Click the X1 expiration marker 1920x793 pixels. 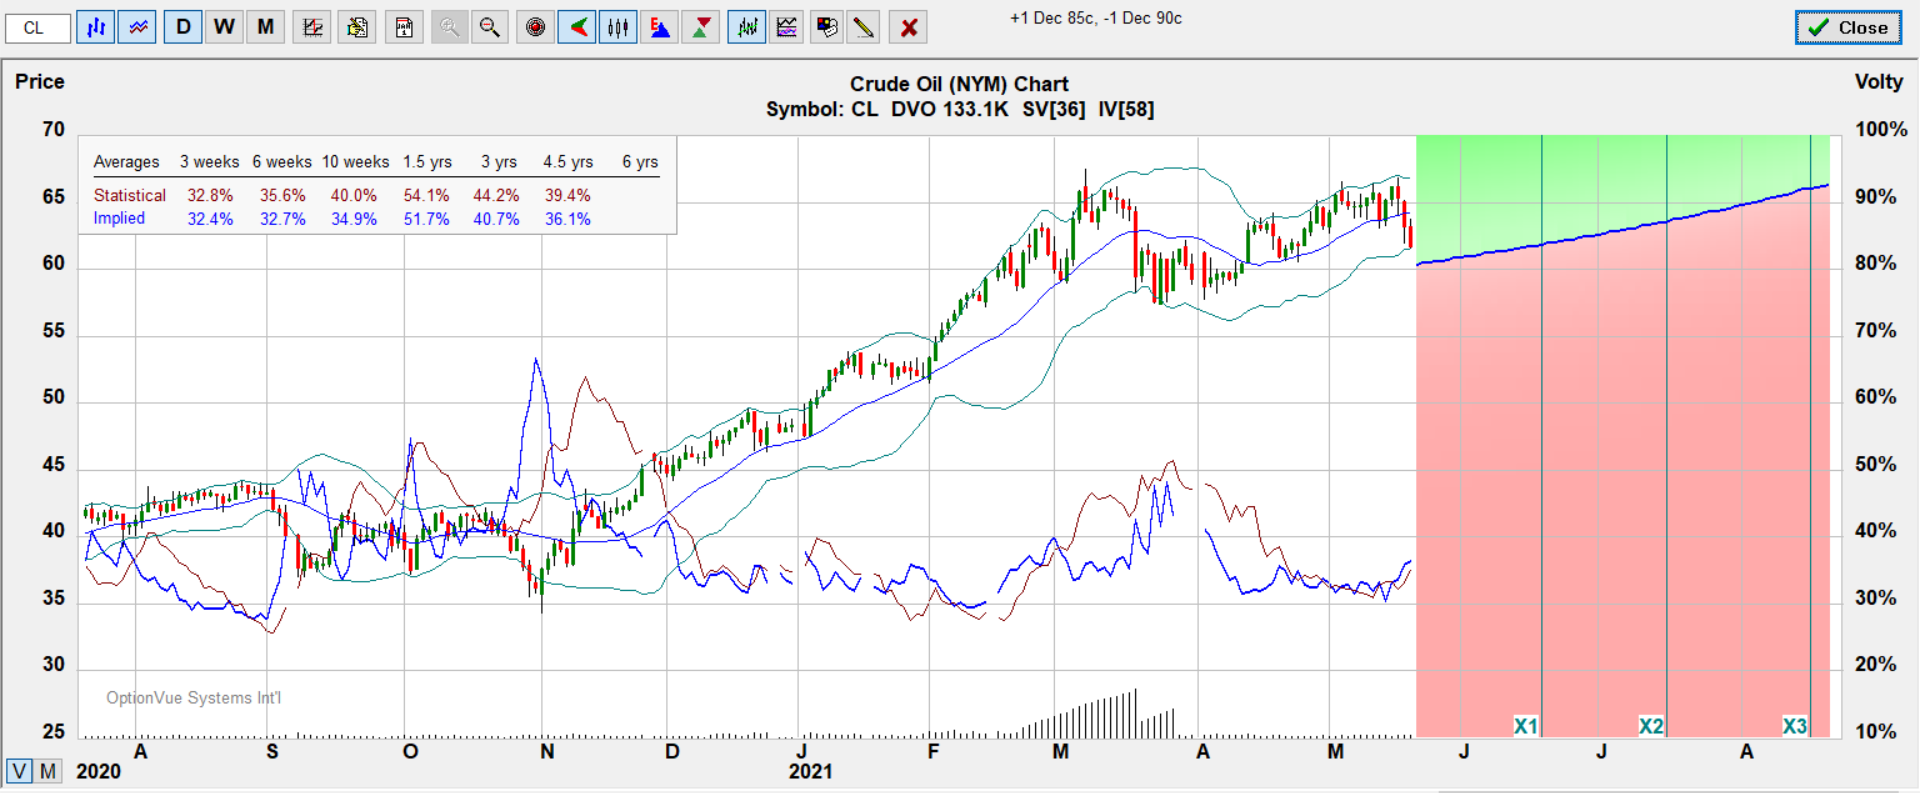tap(1525, 726)
